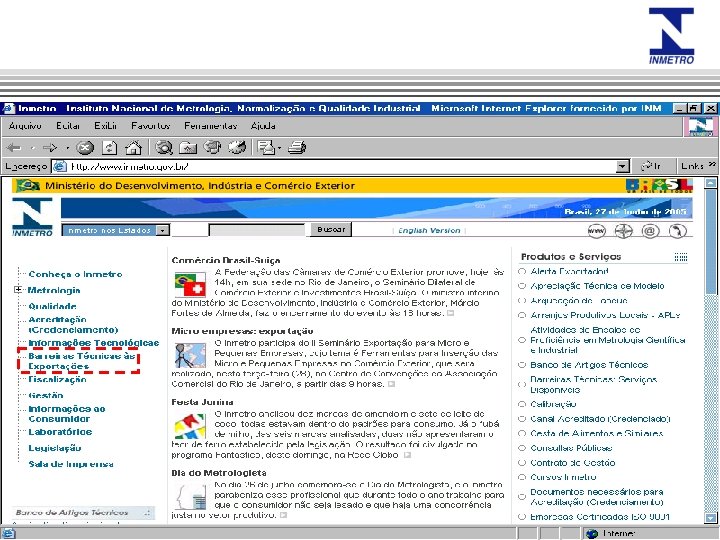
Task: Click the IE page icon in address bar
Action: tap(60, 166)
